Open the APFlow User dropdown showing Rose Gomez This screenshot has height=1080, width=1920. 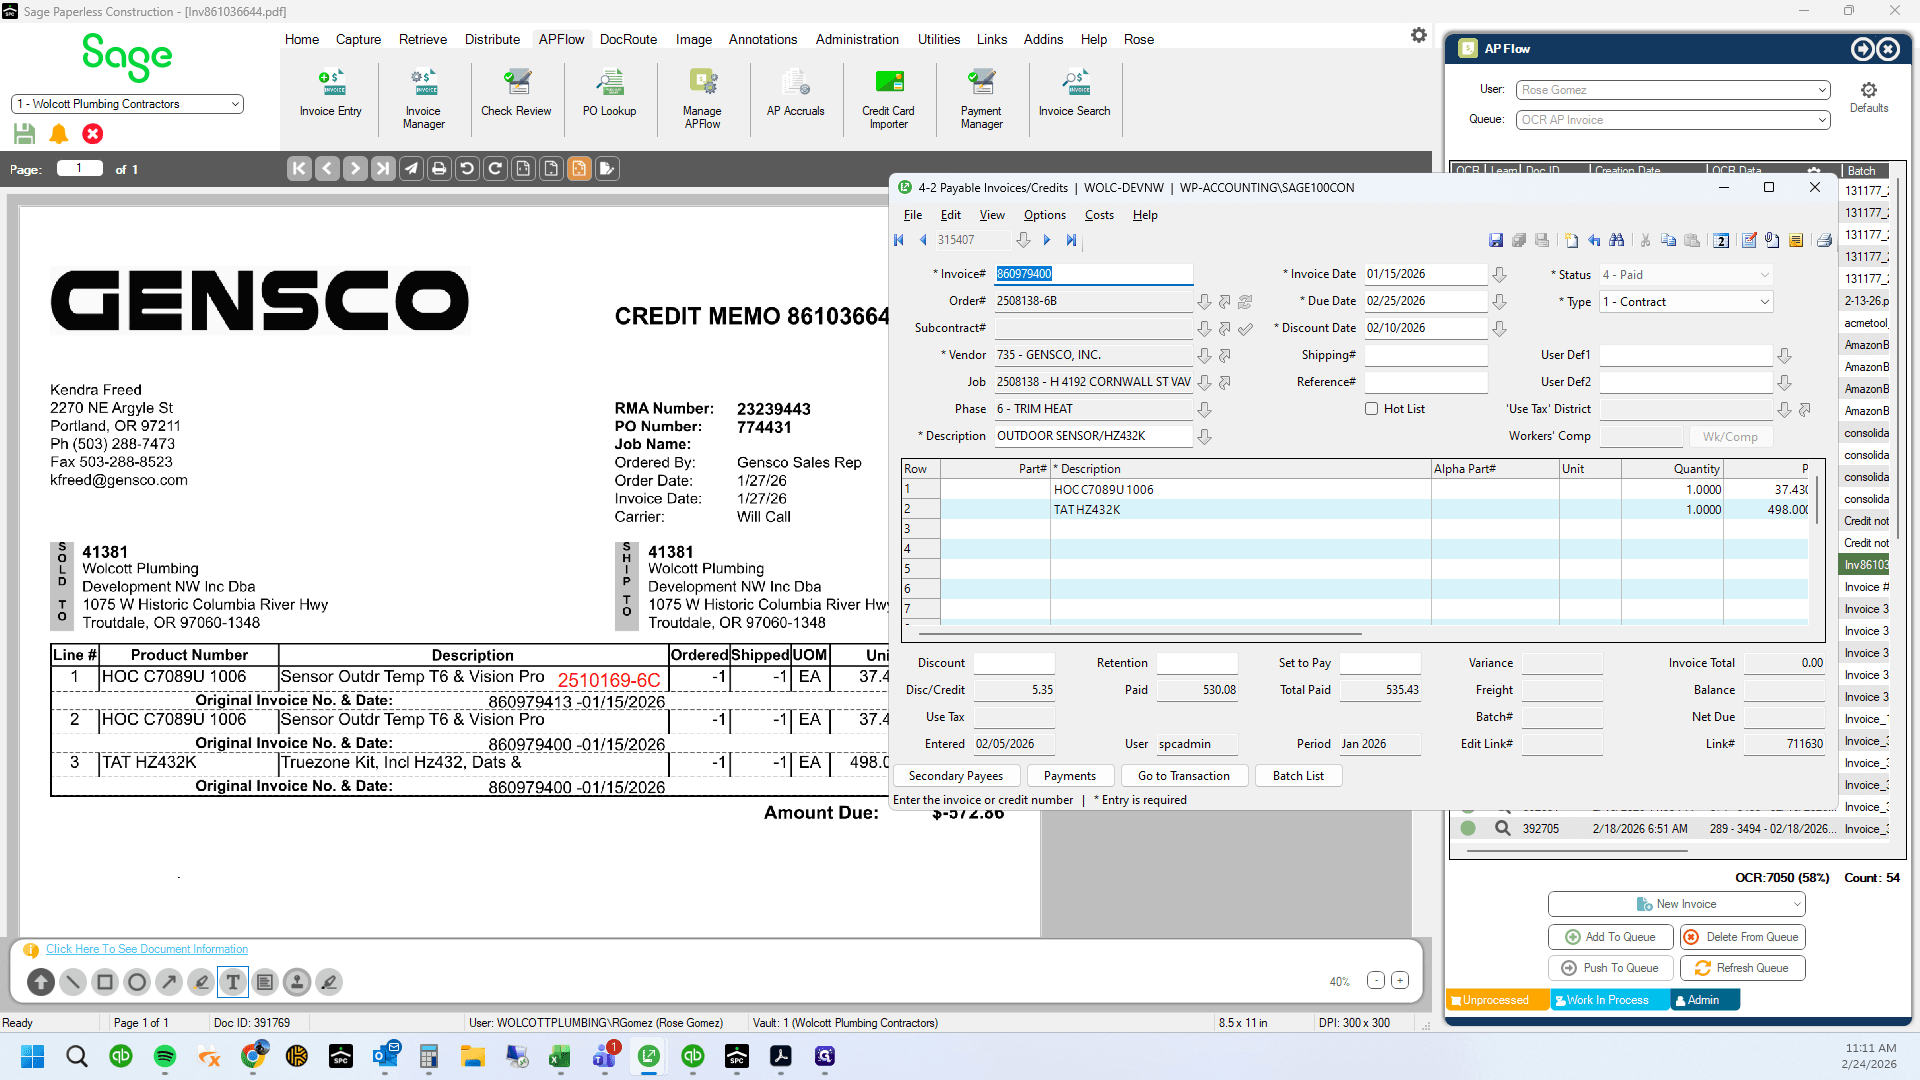(x=1673, y=90)
